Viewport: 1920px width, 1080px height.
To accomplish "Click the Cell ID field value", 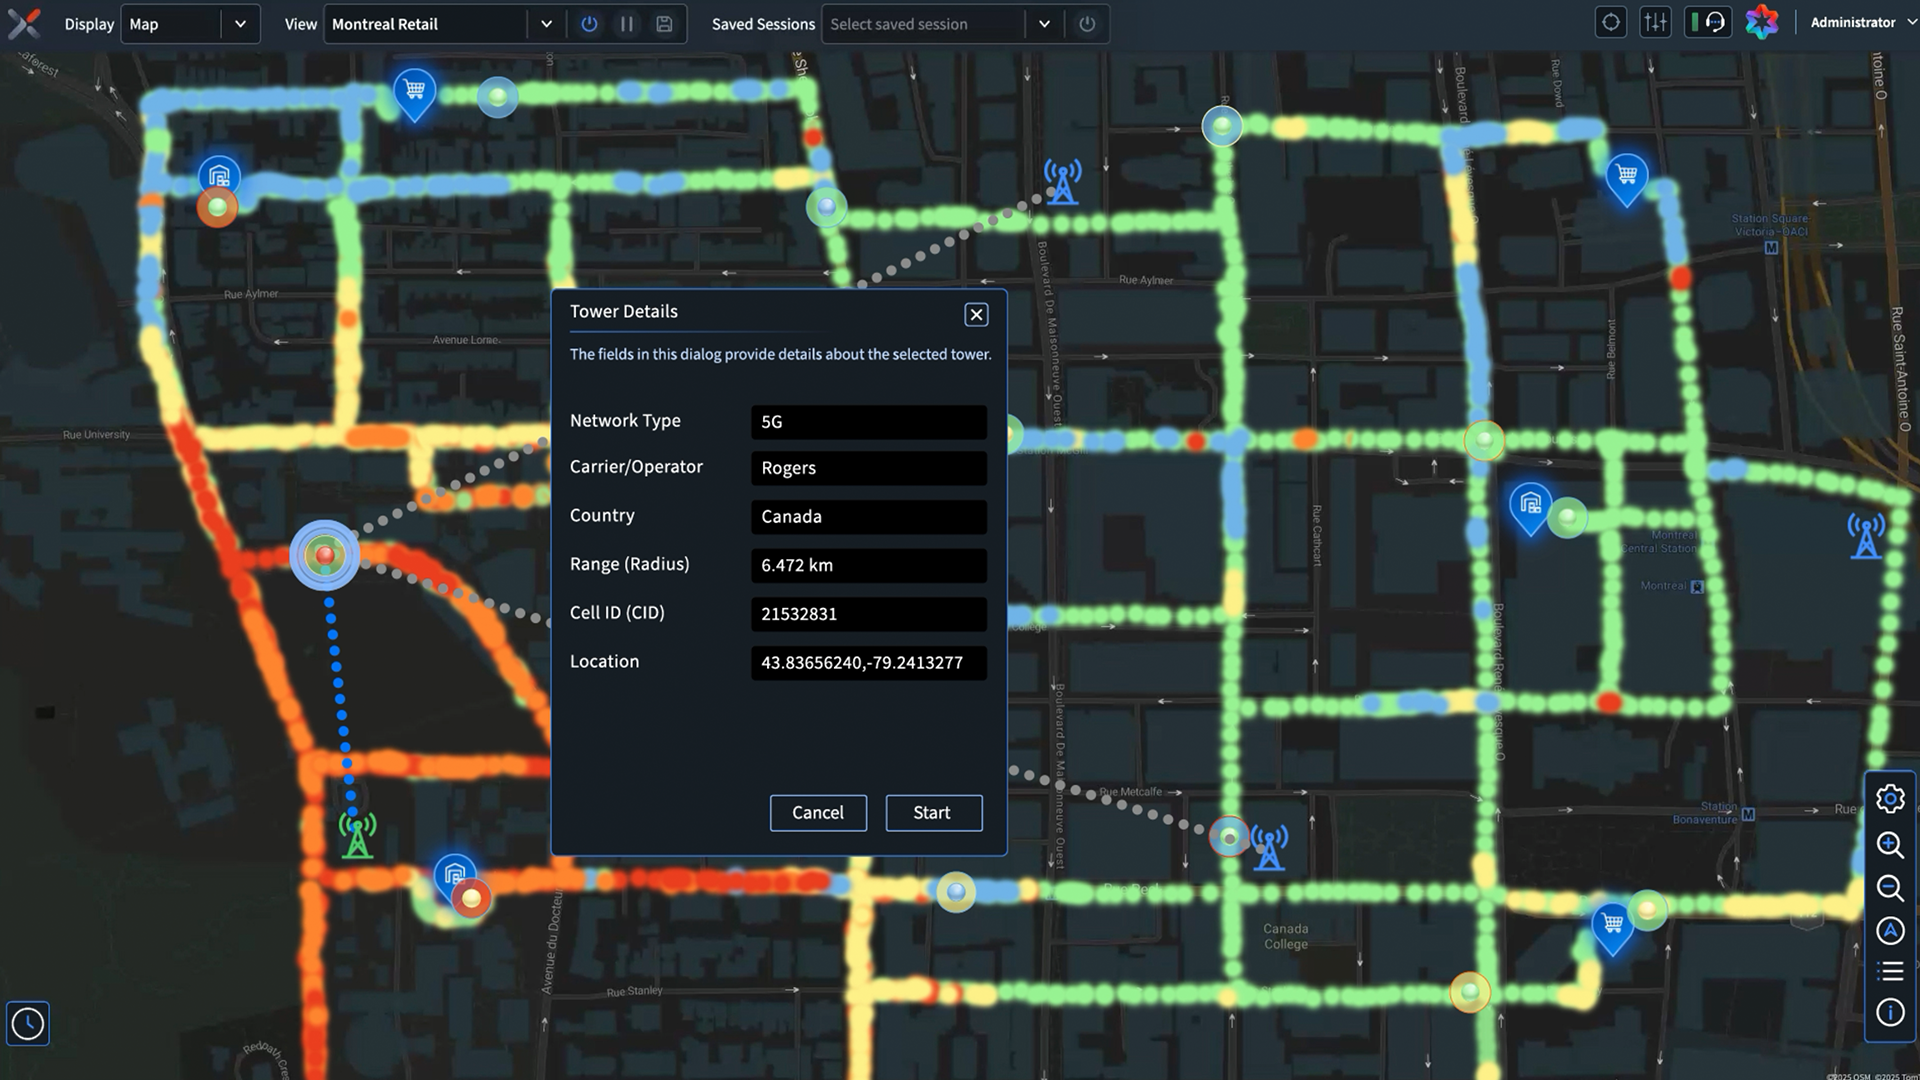I will coord(868,614).
